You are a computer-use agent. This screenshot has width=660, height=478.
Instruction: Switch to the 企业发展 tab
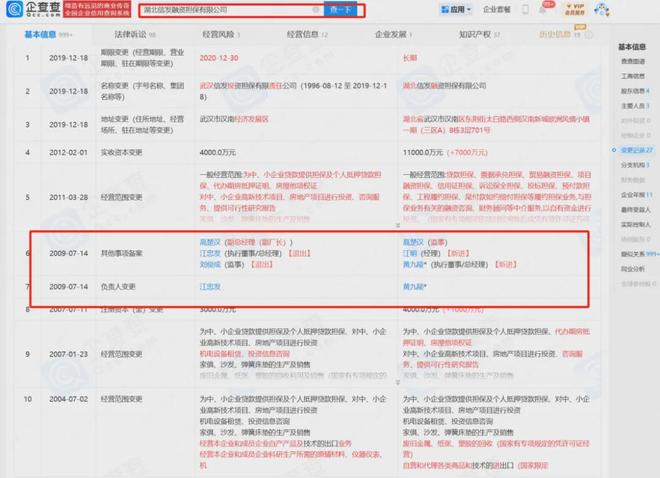(390, 35)
